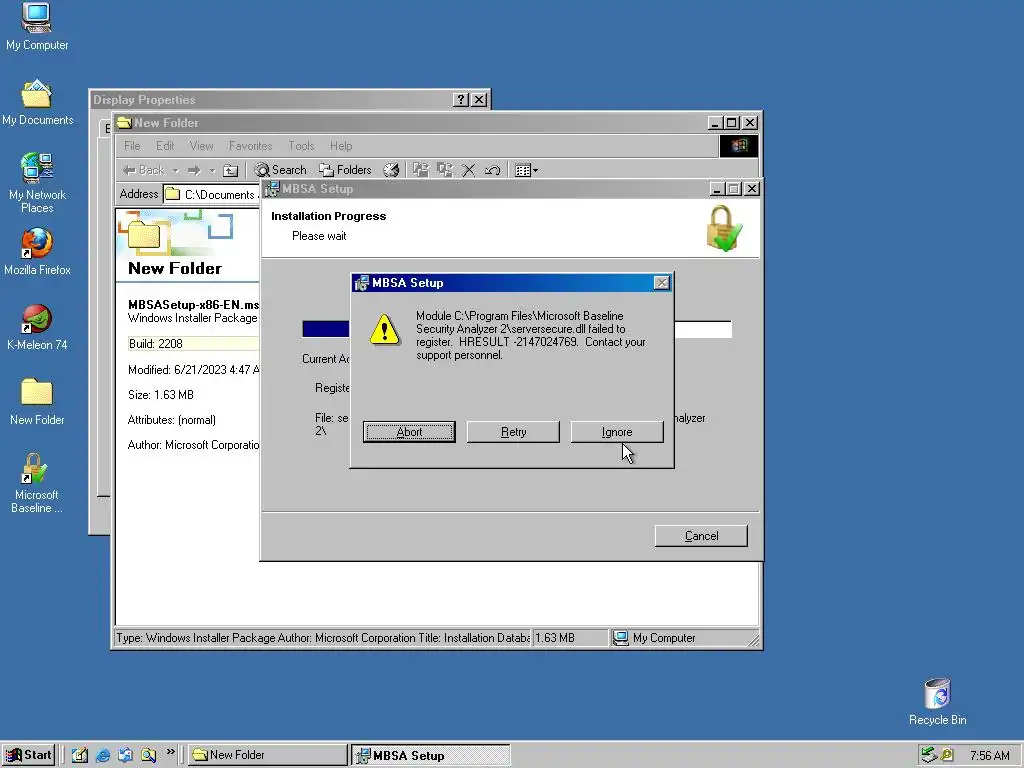The height and width of the screenshot is (768, 1024).
Task: Click the Build: 2208 field in the details pane
Action: click(193, 344)
